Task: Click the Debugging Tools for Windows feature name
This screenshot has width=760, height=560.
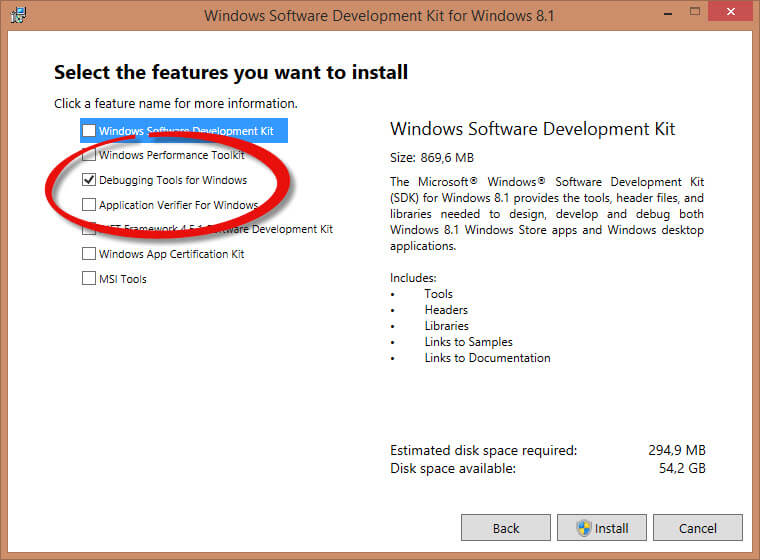Action: click(173, 180)
